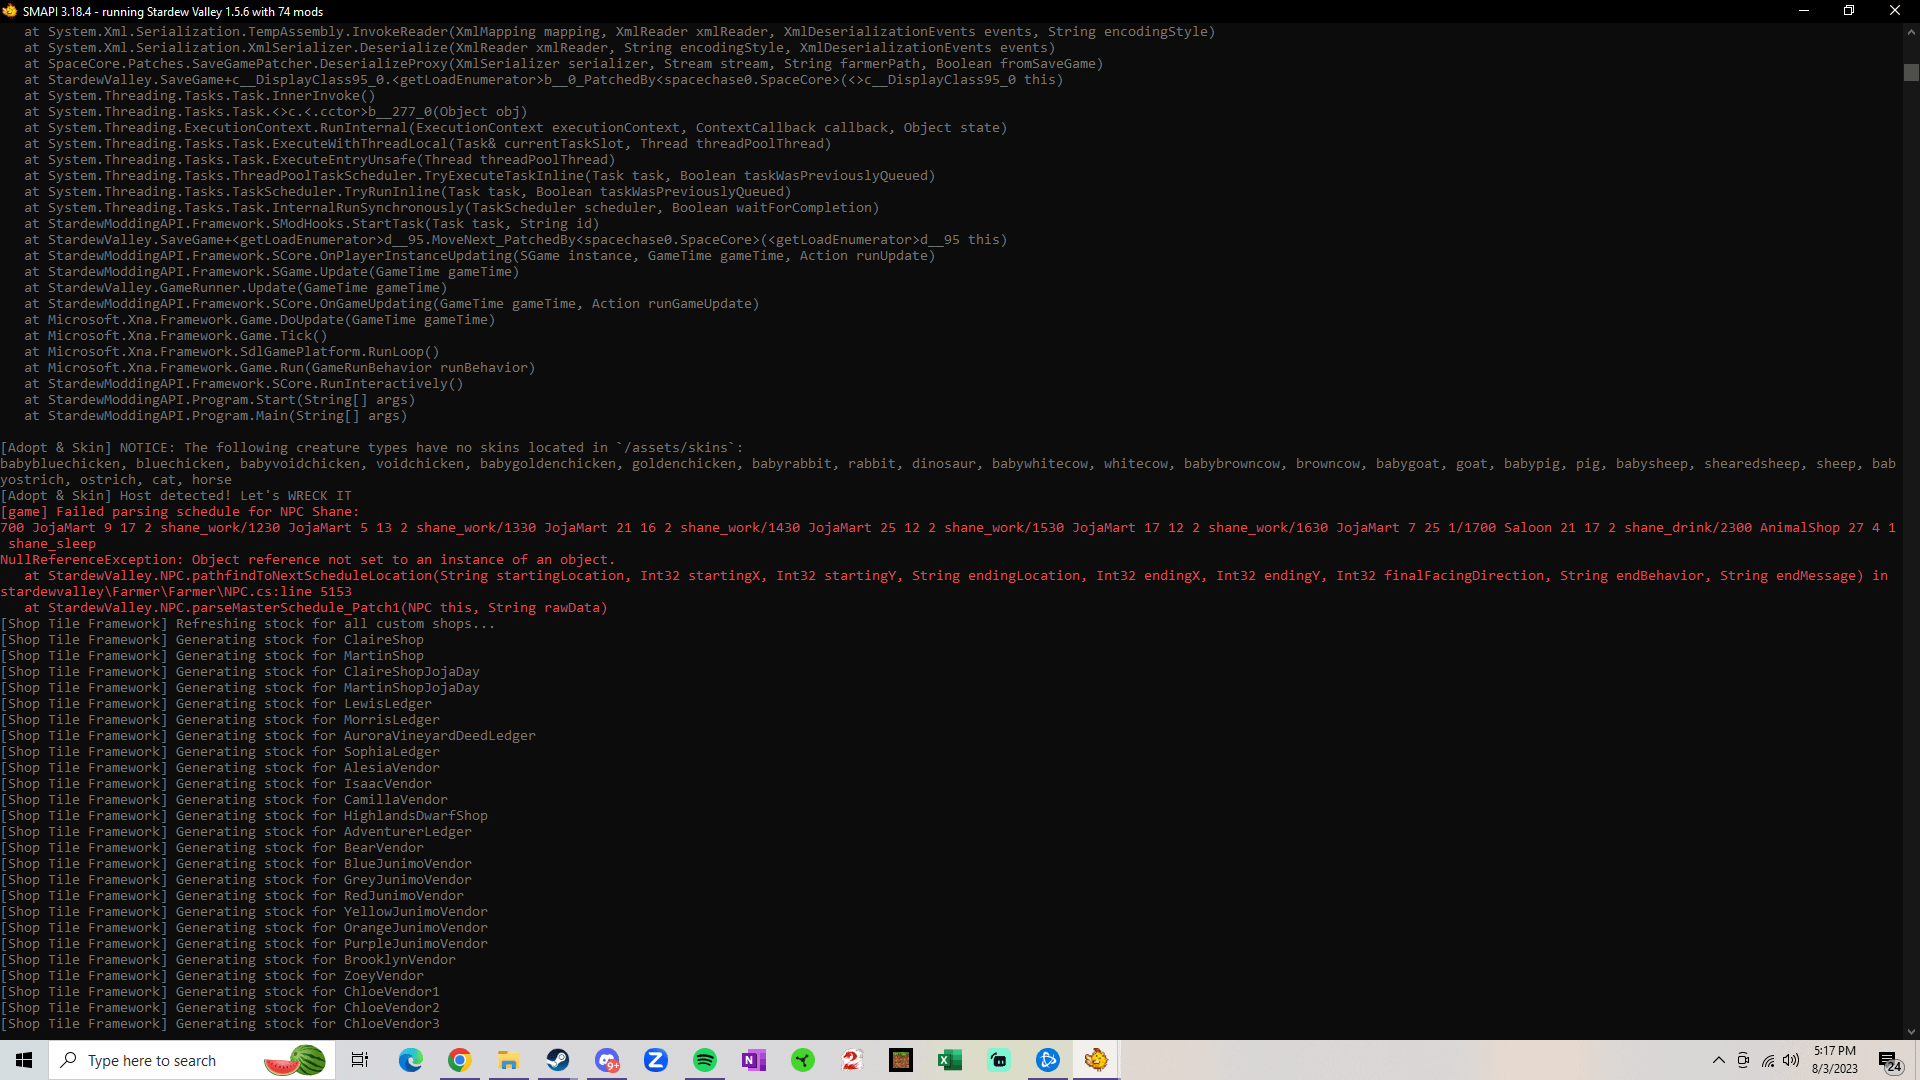
Task: Open the blue circular taskbar app
Action: pos(1048,1060)
